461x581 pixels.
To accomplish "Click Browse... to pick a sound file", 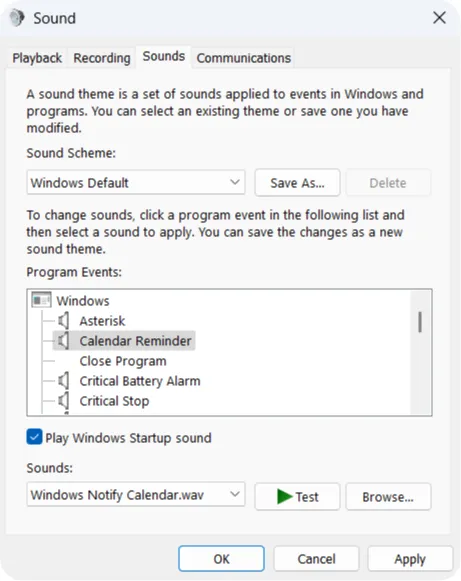I will (388, 497).
